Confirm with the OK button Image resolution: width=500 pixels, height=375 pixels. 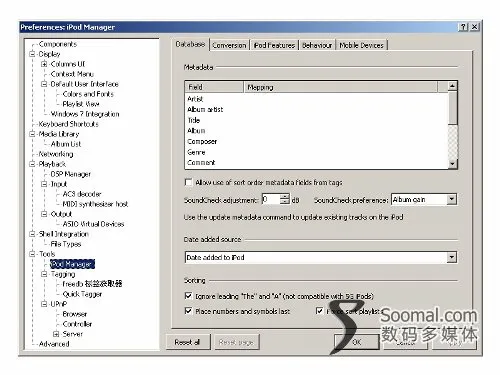357,342
